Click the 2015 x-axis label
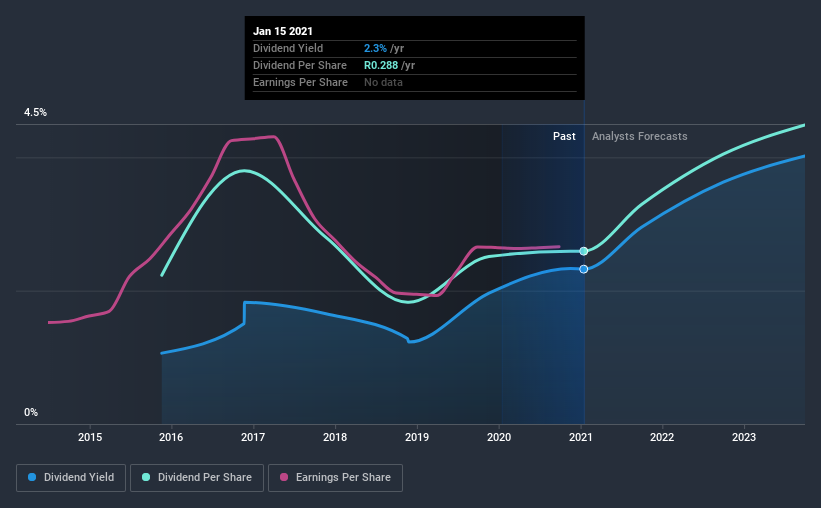The height and width of the screenshot is (508, 821). click(90, 437)
